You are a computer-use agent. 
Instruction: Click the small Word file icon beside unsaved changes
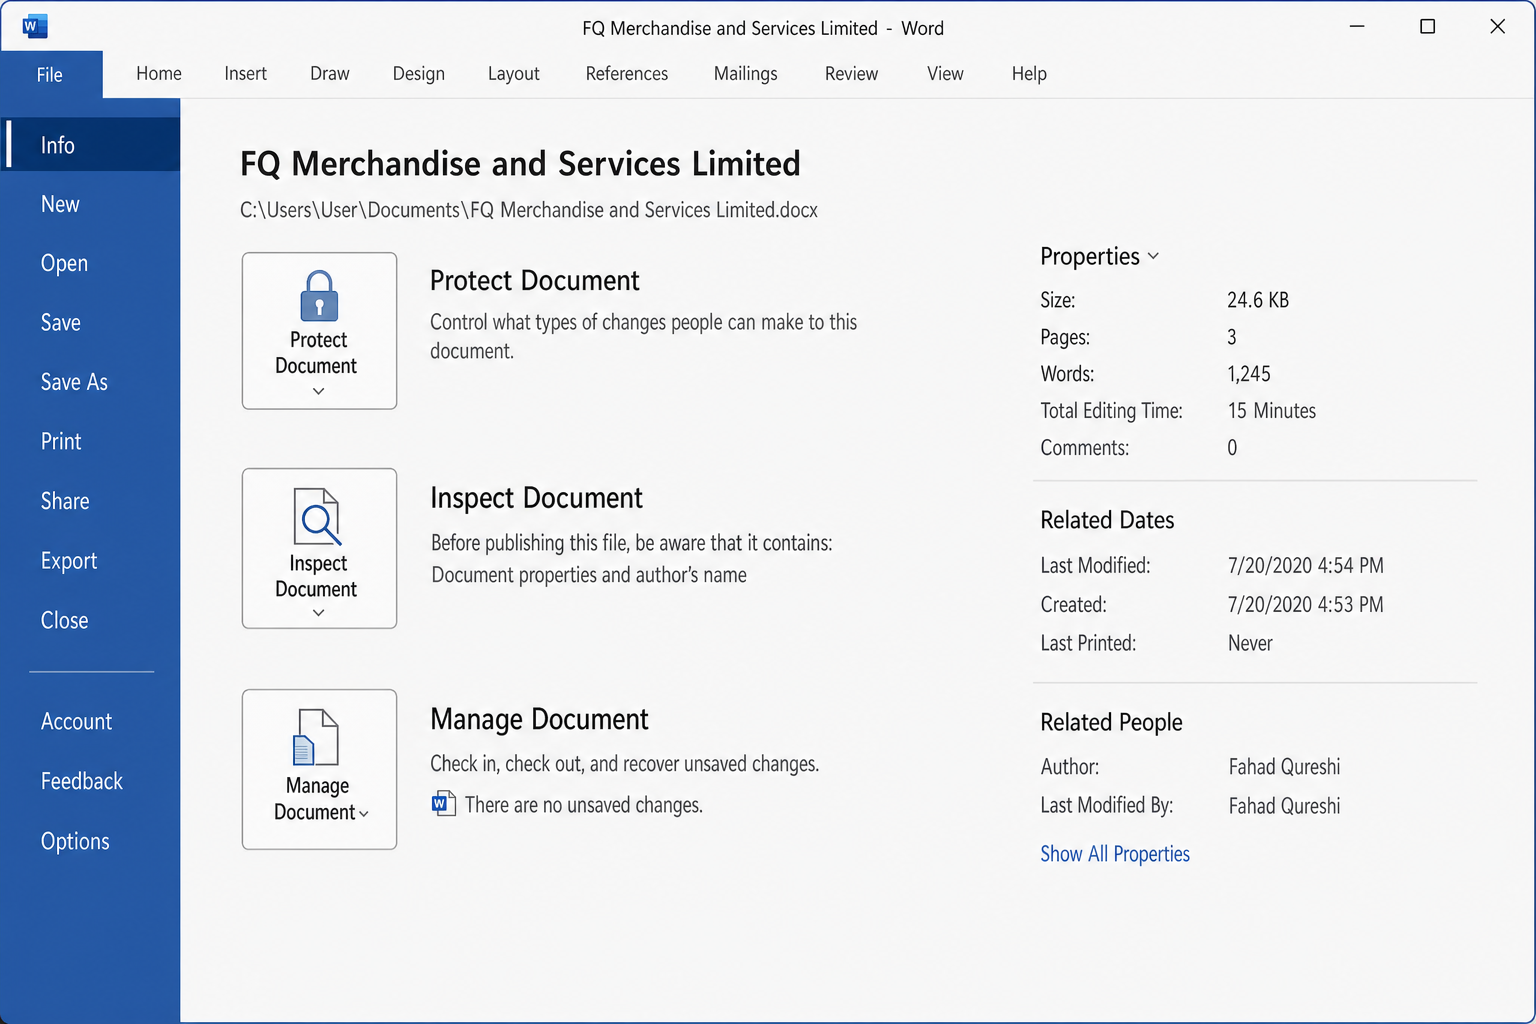point(443,804)
